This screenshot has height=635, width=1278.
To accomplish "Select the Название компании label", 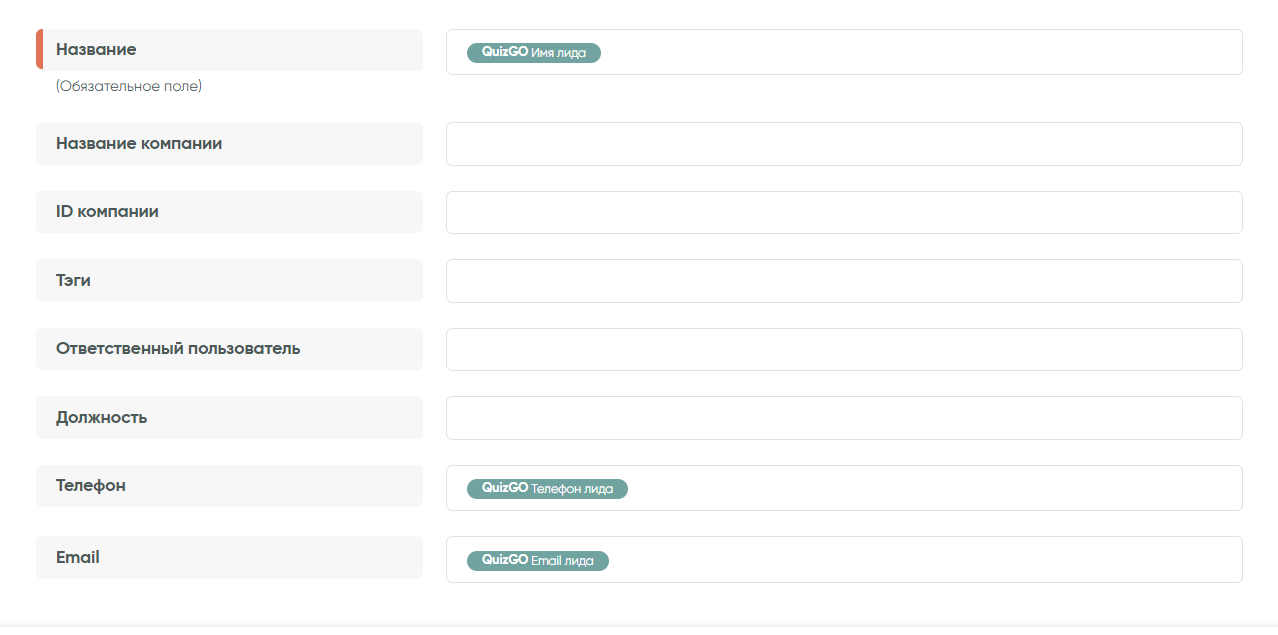I will pos(139,144).
